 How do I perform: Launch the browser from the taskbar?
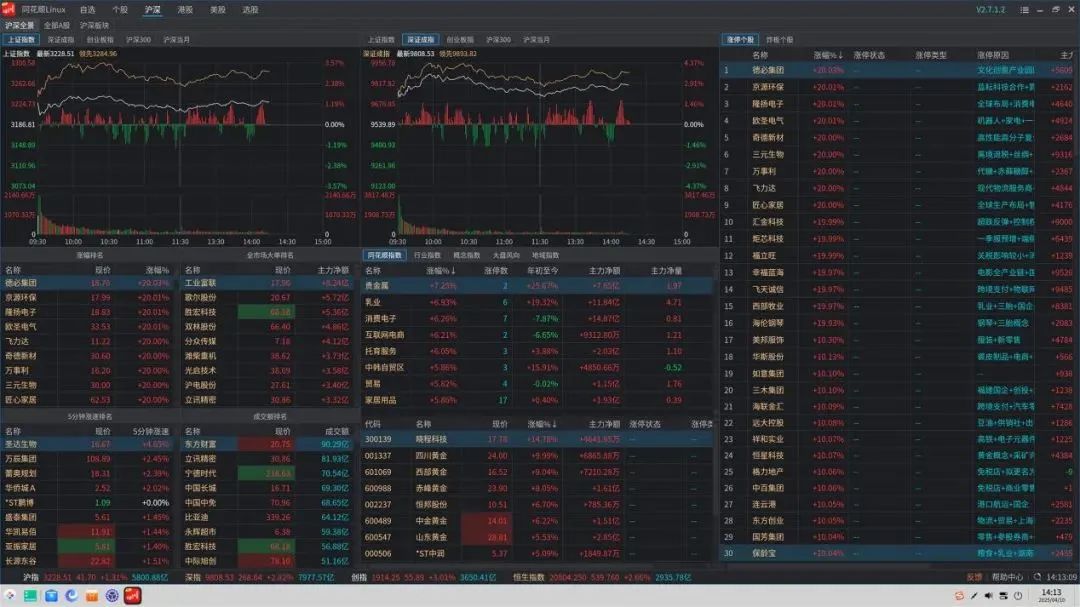click(72, 596)
